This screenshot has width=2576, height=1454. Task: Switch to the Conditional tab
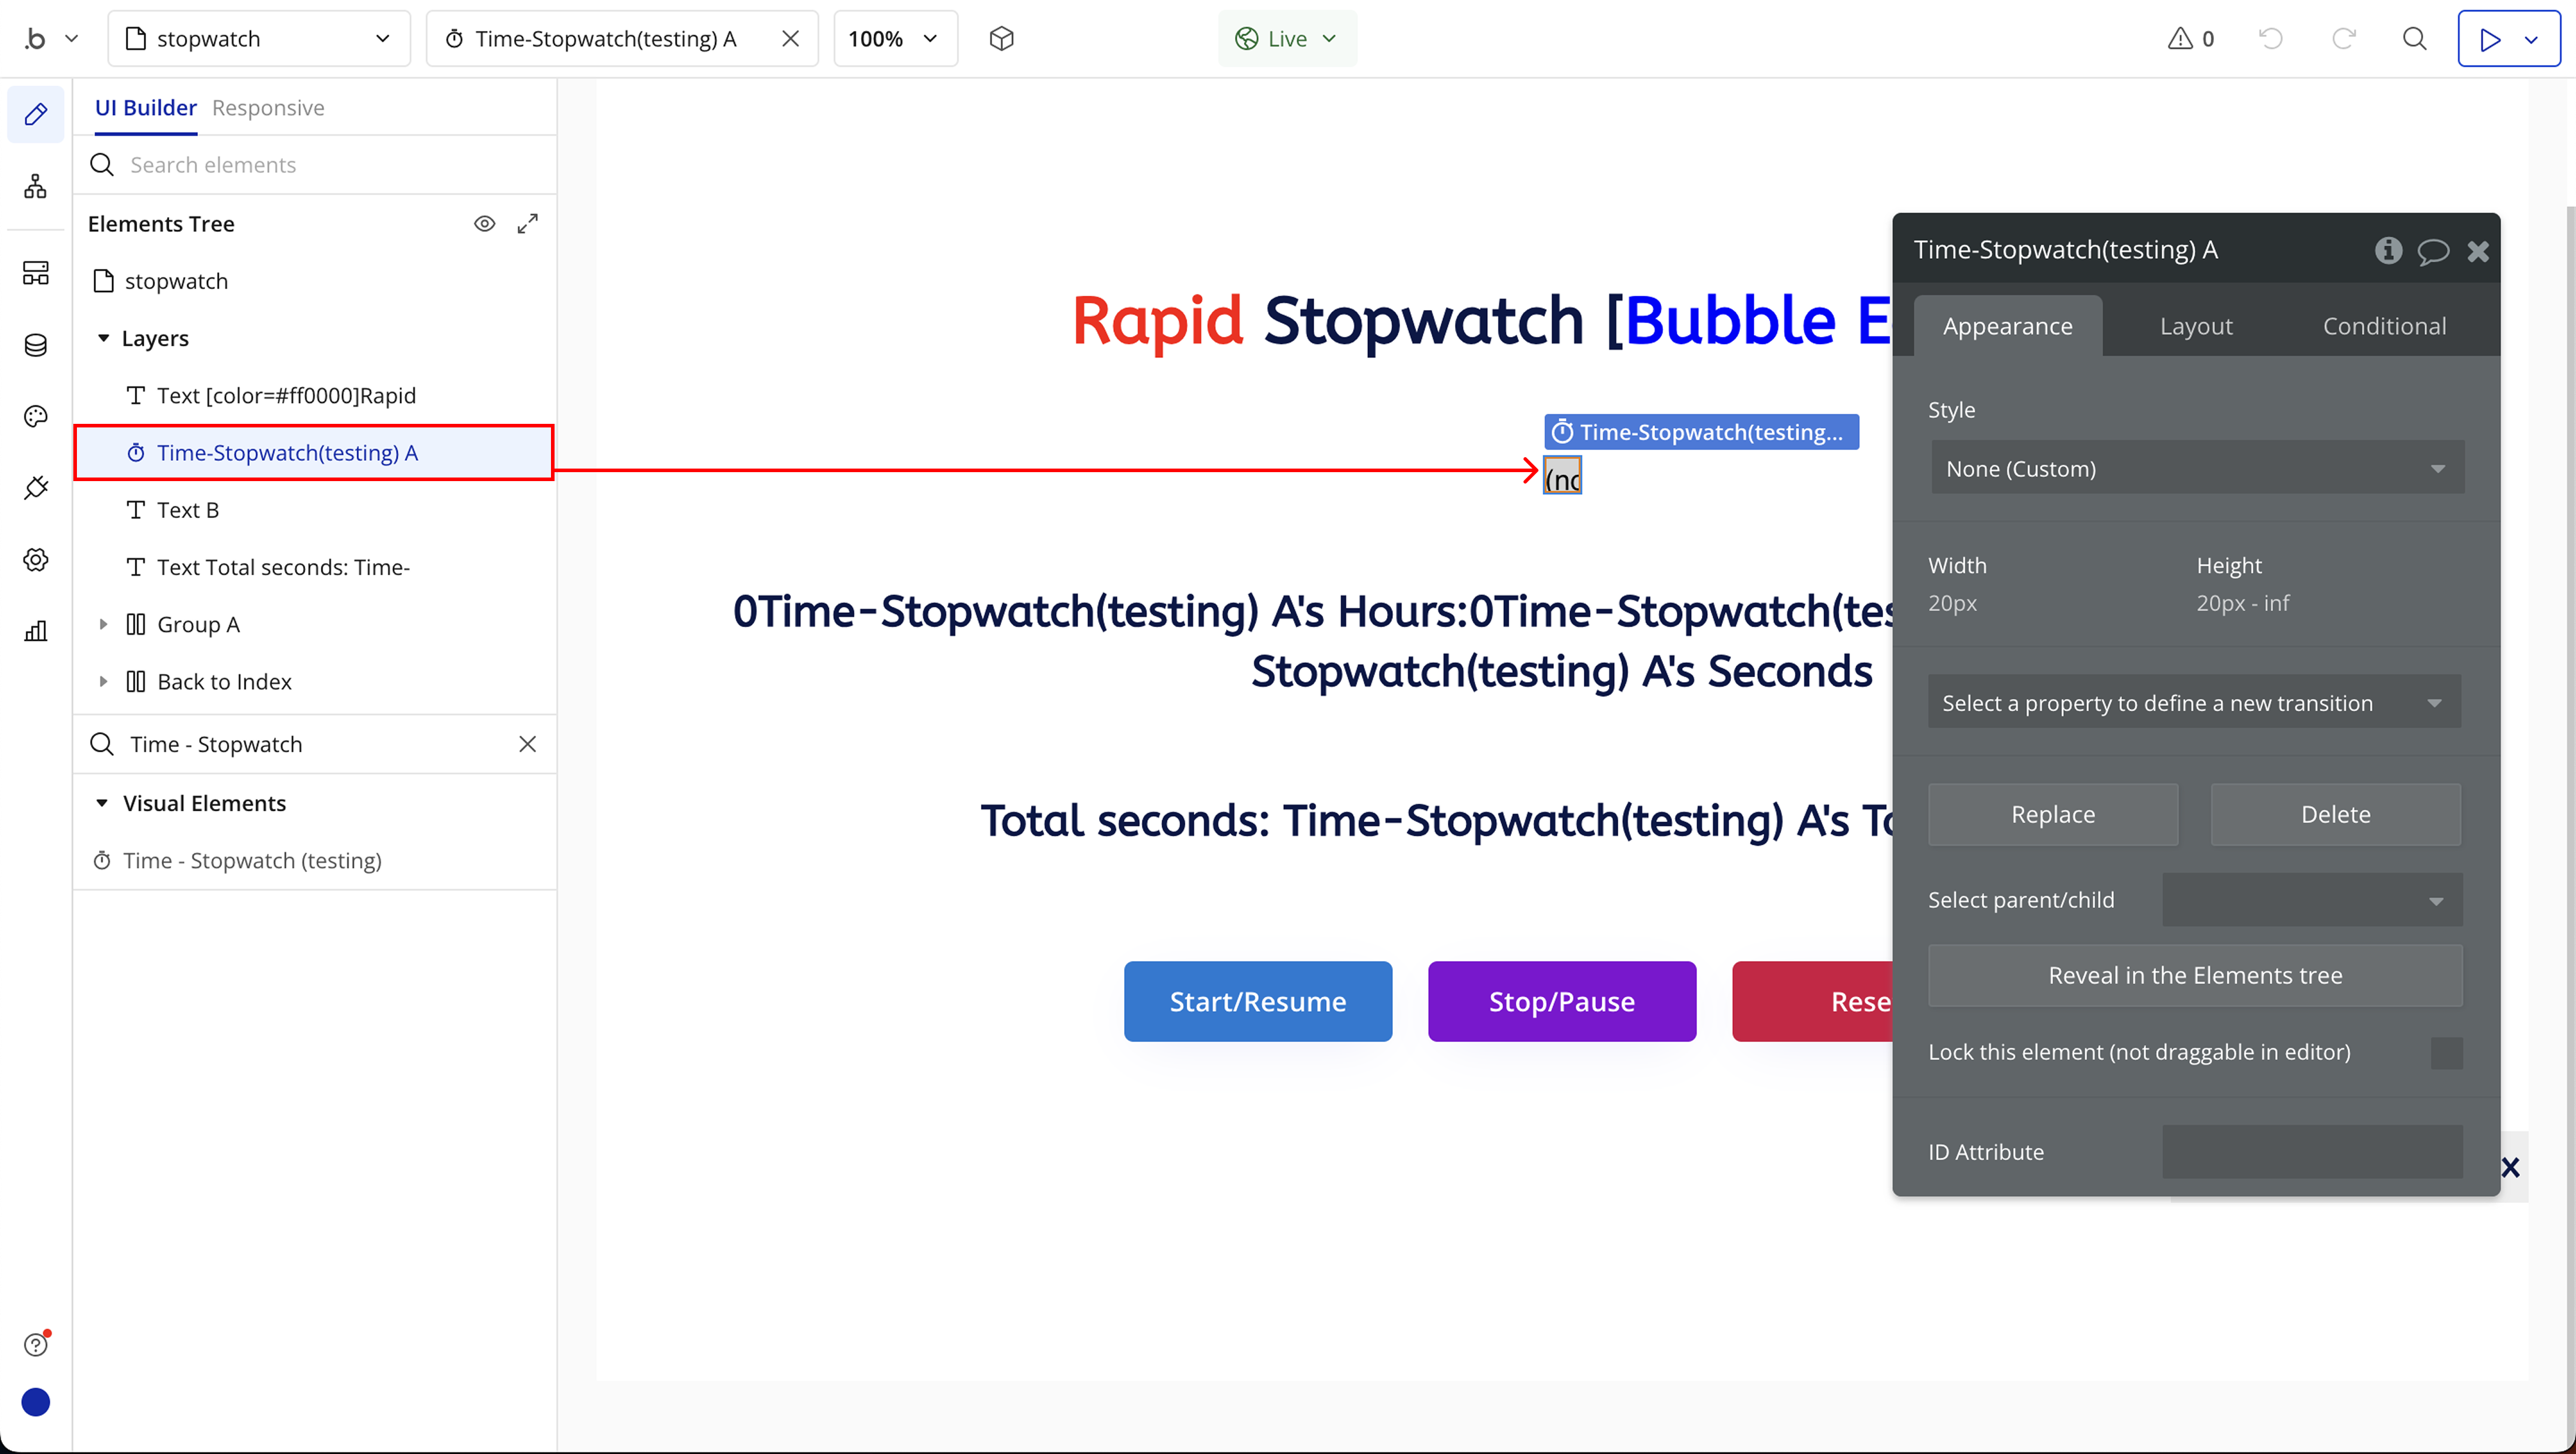(2384, 326)
